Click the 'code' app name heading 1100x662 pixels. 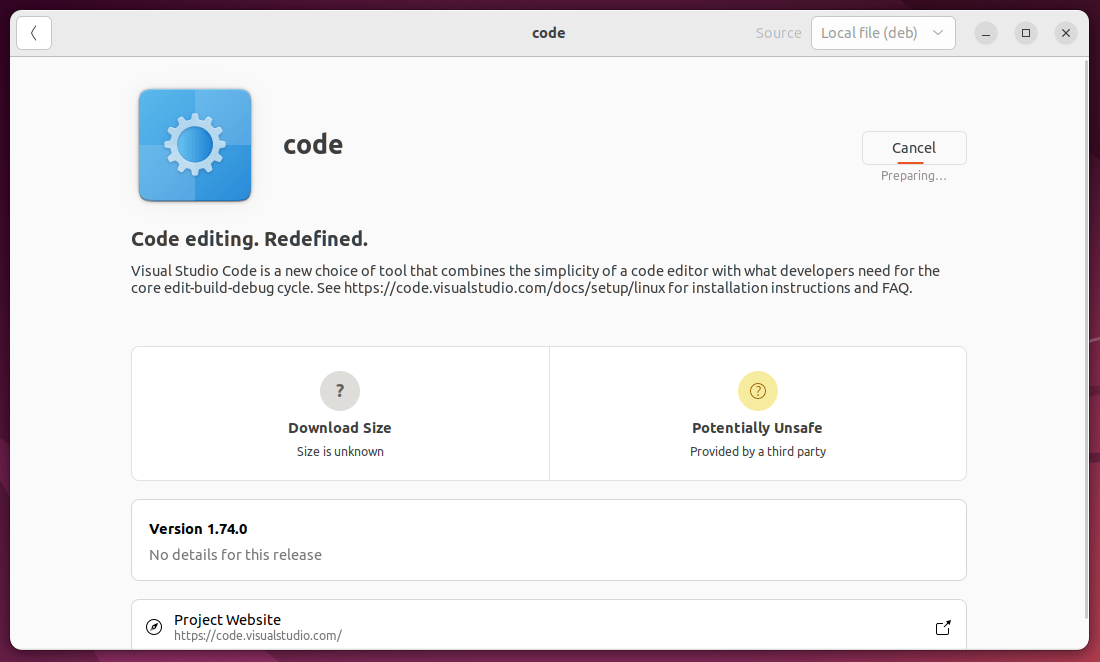[313, 145]
